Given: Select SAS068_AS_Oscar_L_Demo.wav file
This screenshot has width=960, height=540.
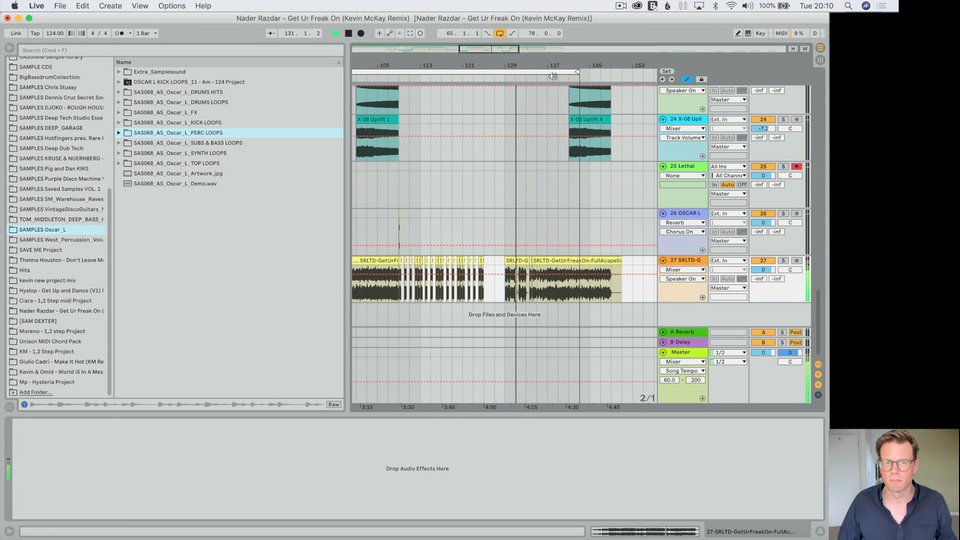Looking at the screenshot, I should pos(175,183).
